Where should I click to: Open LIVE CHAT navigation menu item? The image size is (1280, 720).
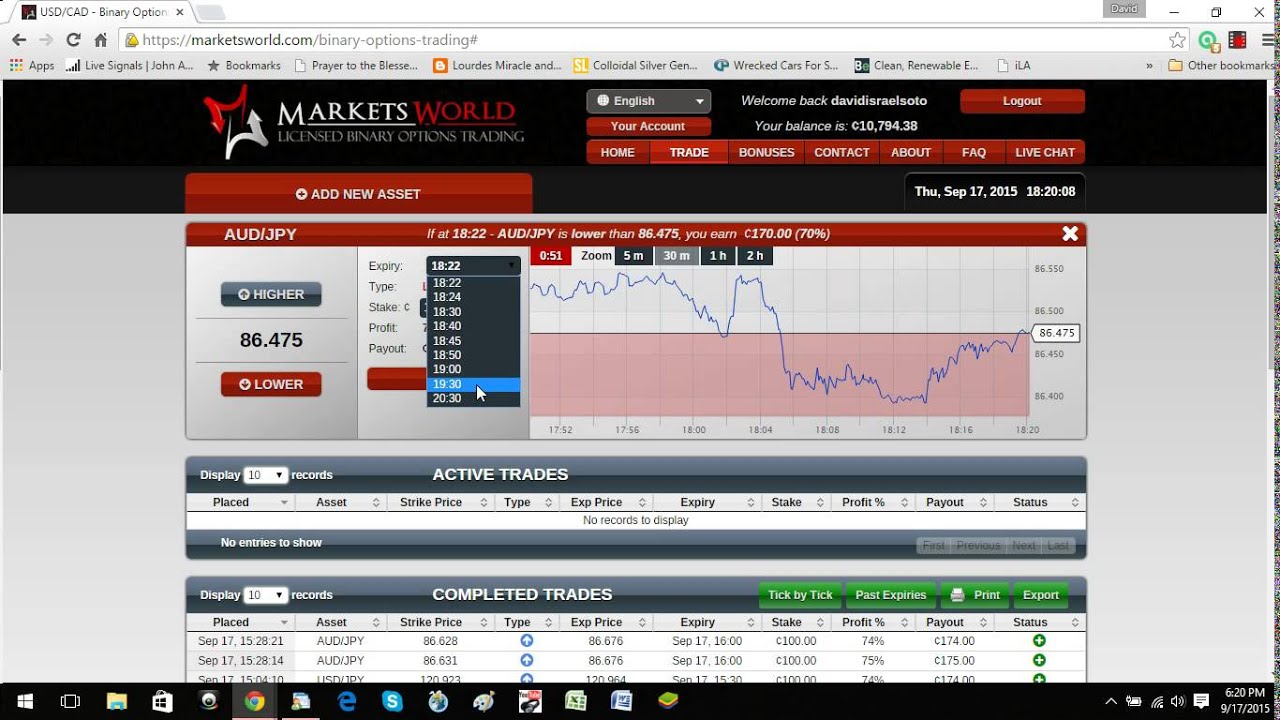[x=1045, y=153]
